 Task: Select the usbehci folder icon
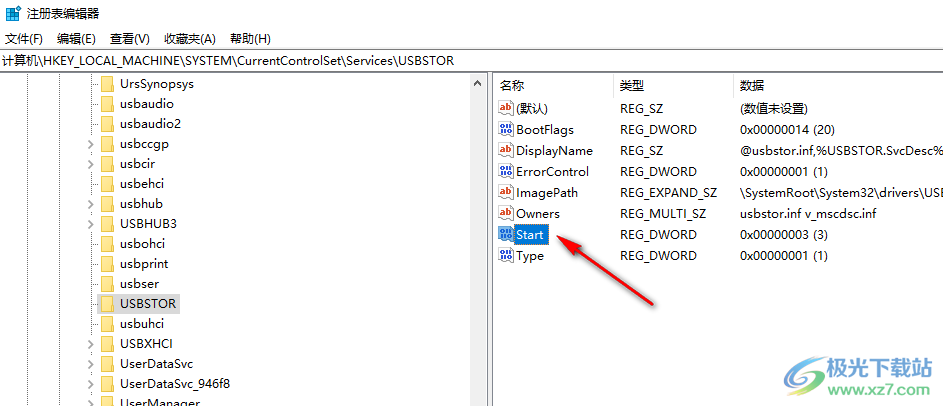pyautogui.click(x=107, y=184)
